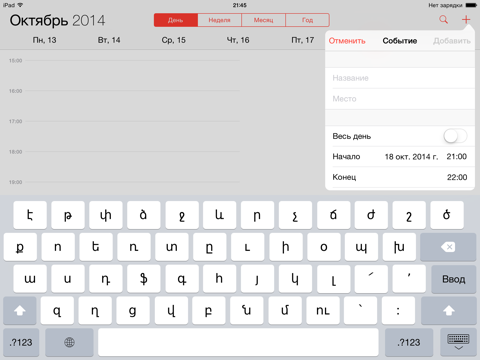Tap the բ key

pos(209,311)
